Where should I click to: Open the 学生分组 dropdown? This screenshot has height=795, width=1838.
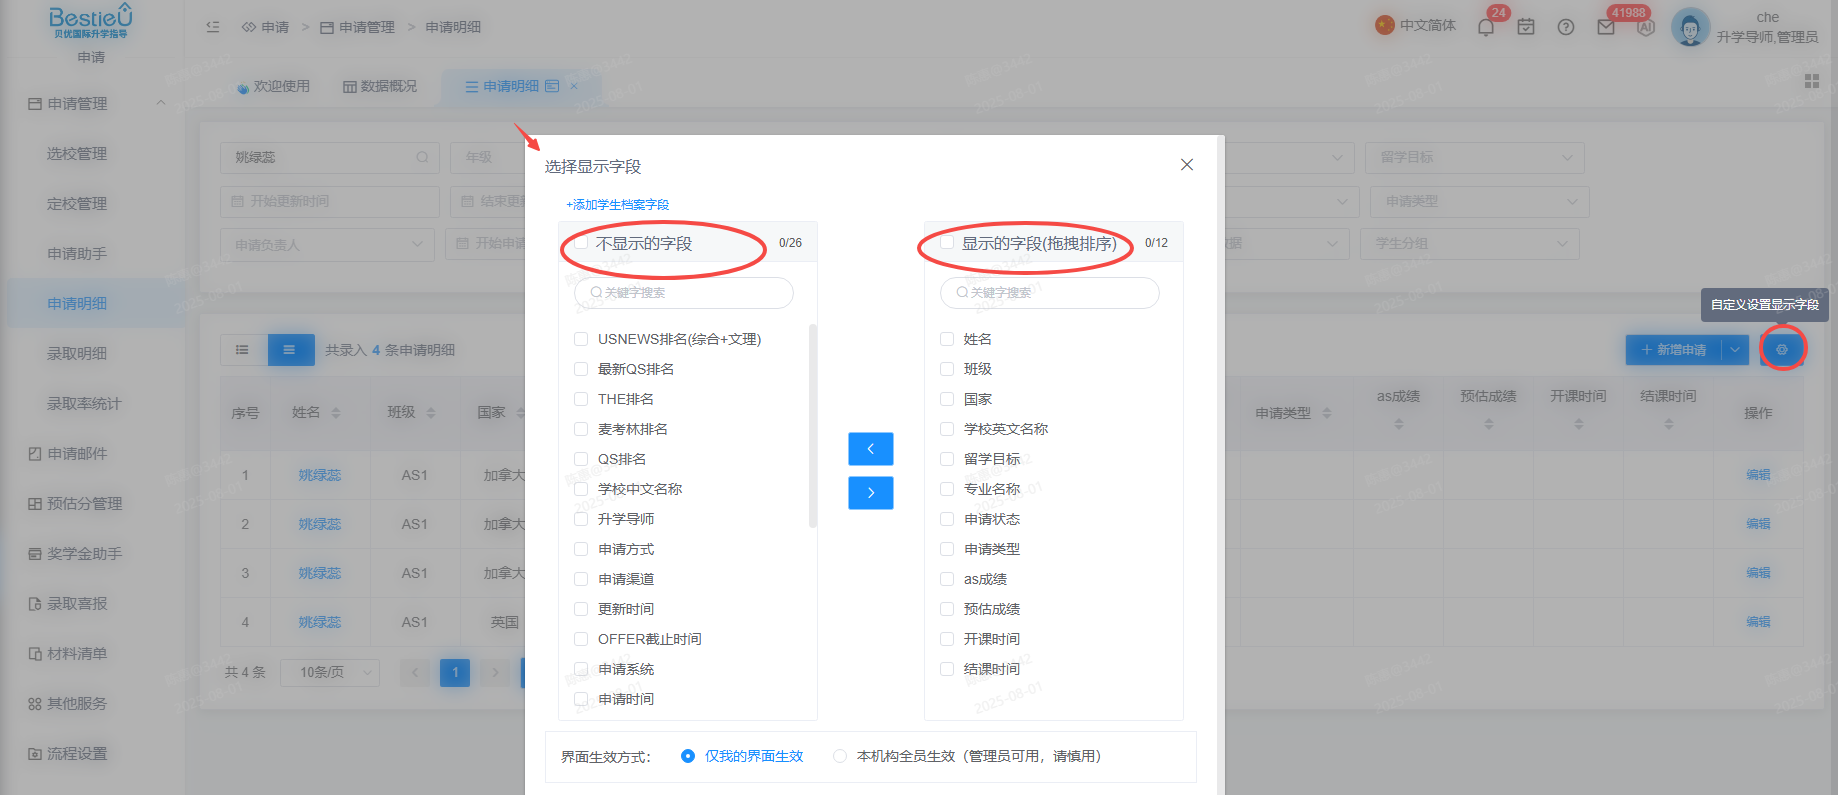1470,244
